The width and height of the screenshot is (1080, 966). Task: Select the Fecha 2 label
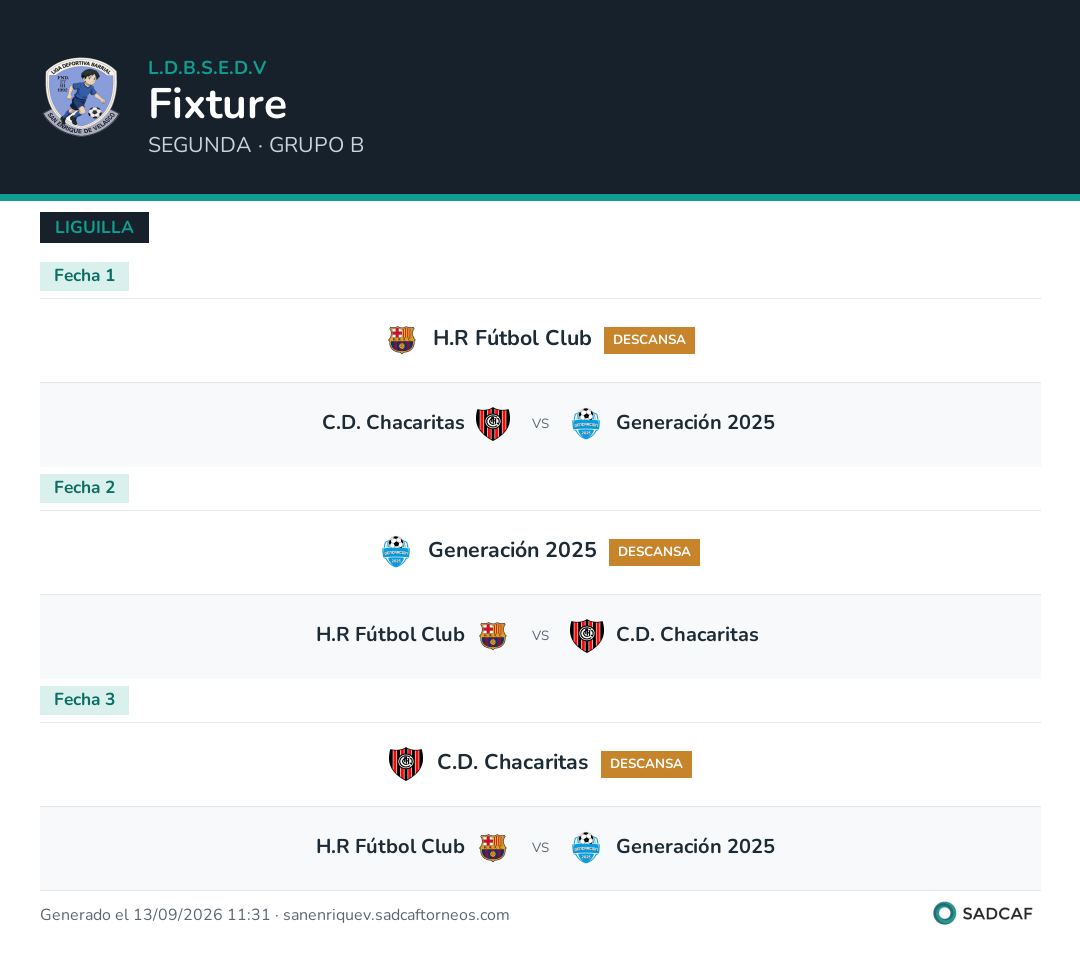(x=84, y=488)
